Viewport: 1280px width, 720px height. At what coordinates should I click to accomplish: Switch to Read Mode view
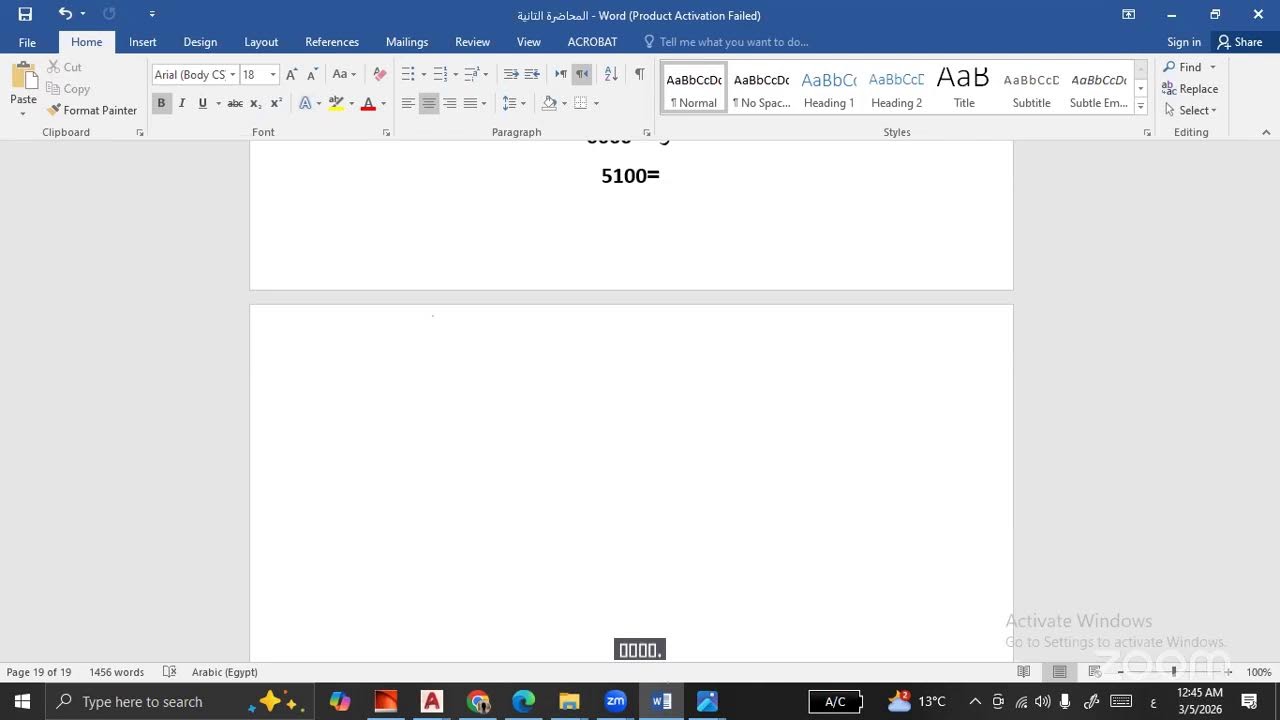click(x=1024, y=672)
